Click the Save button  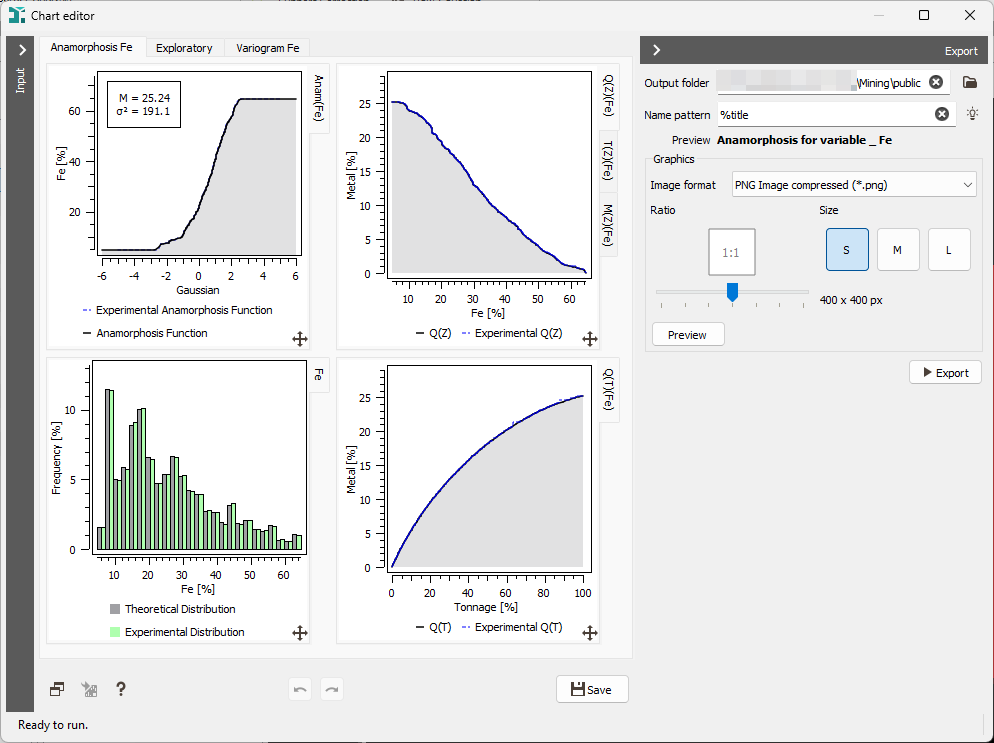pos(592,690)
